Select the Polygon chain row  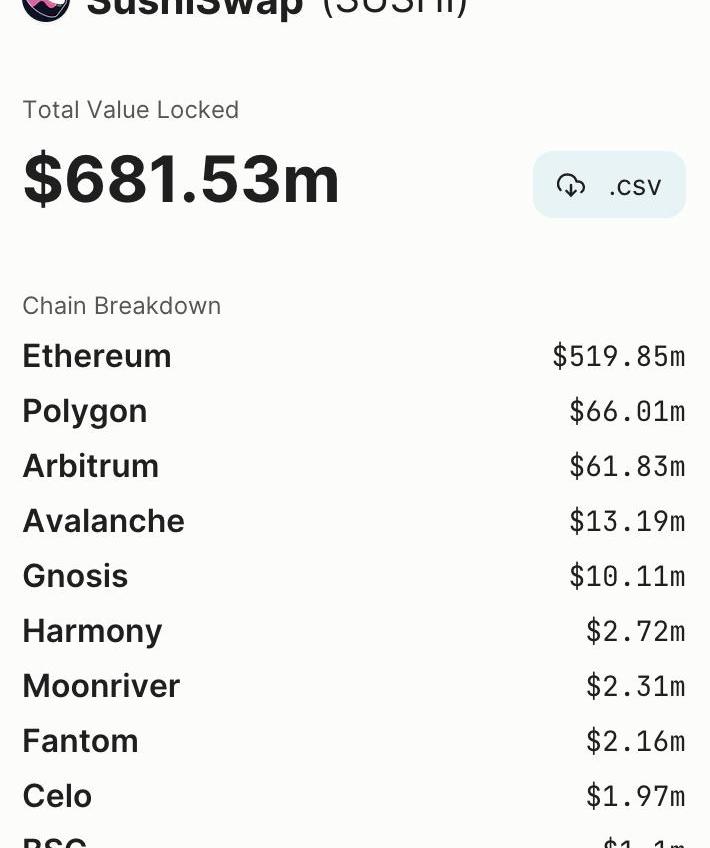[x=354, y=412]
